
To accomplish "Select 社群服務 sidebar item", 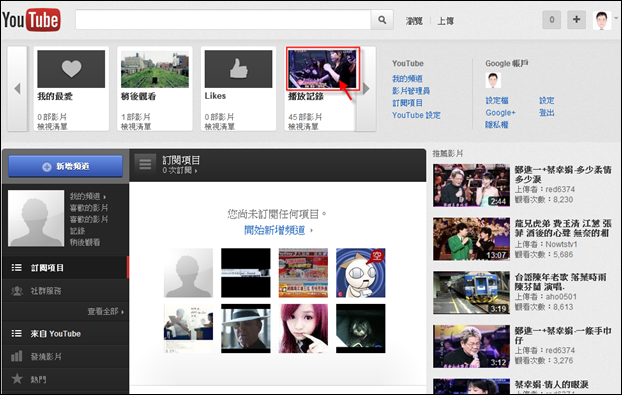I will coord(65,291).
